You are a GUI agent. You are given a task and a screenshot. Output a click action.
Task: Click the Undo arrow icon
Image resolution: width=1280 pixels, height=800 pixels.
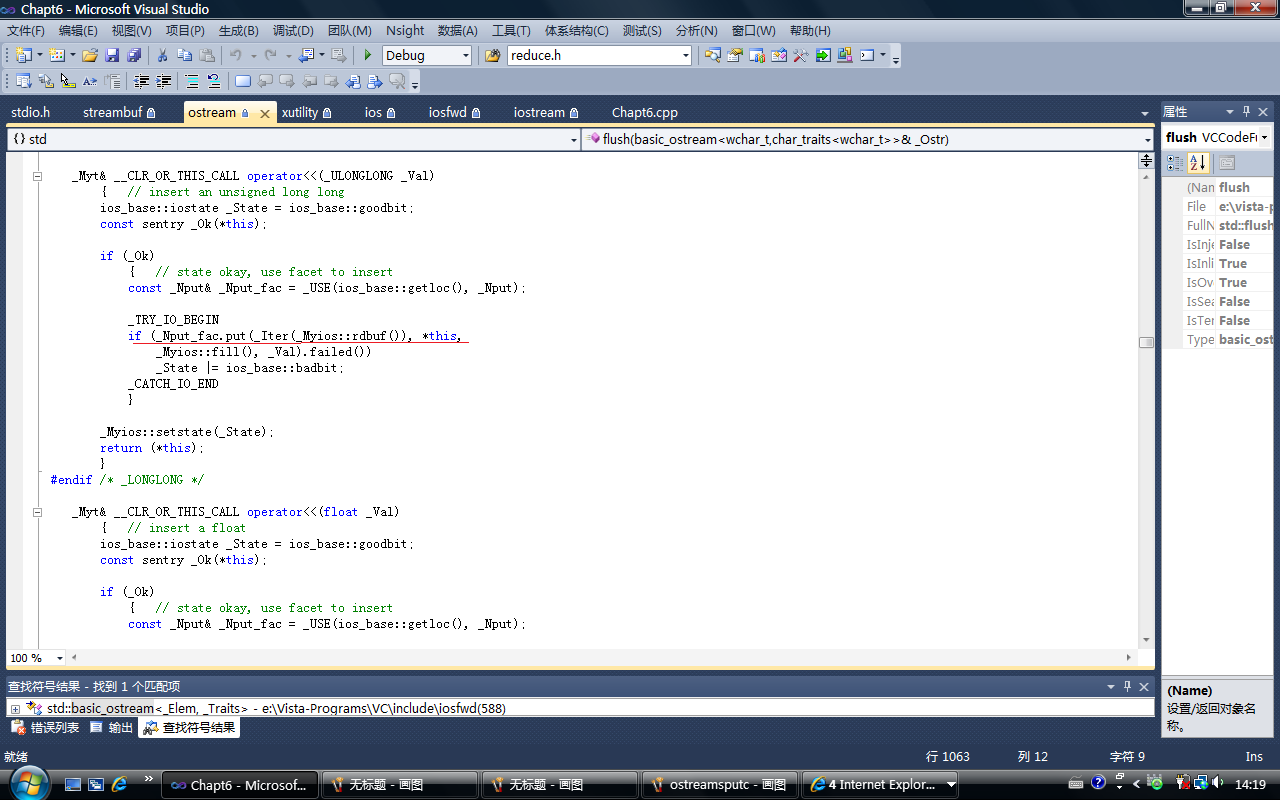coord(236,55)
